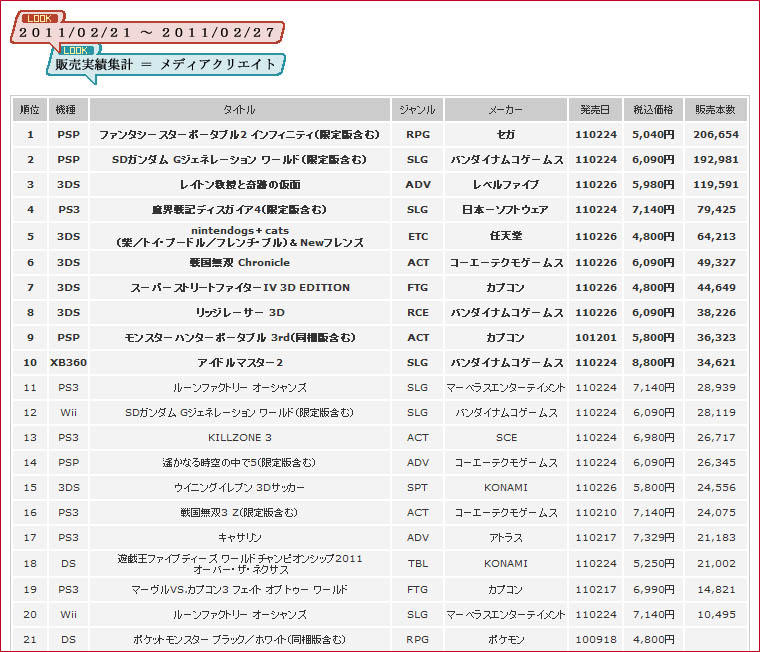Click sales figure 49,327
The height and width of the screenshot is (652, 760).
point(716,262)
